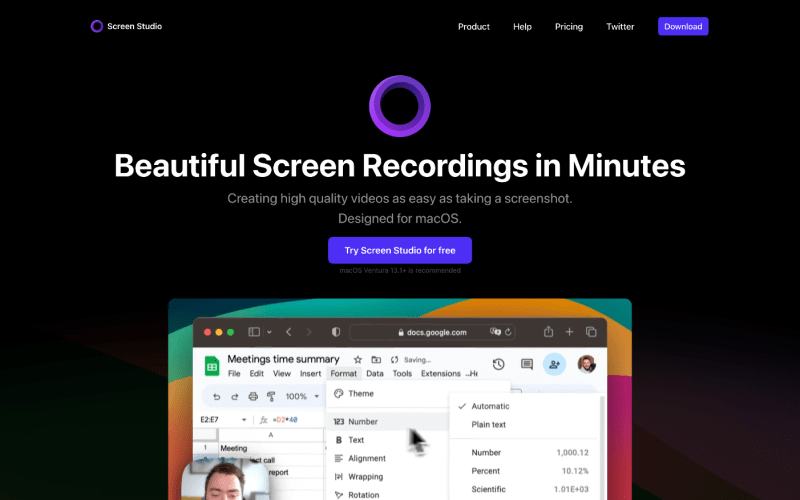Star the Meetings time summary document
Screen dimensions: 800x500
358,360
